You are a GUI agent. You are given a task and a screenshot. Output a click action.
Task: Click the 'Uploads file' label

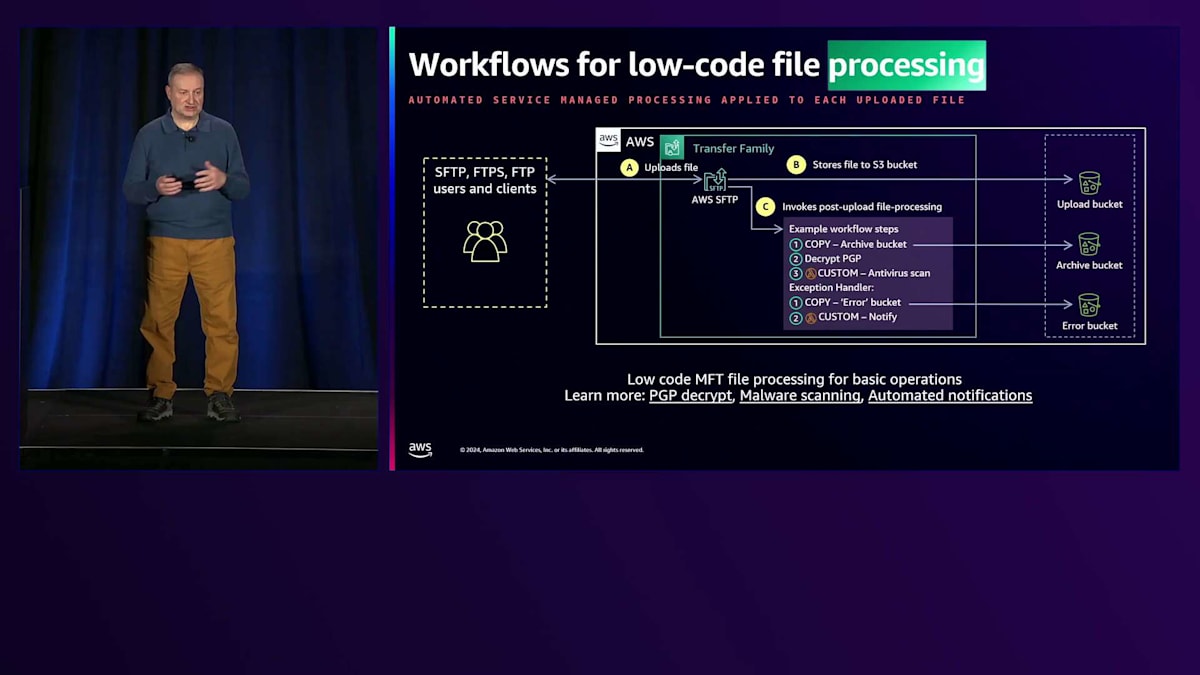(x=671, y=167)
